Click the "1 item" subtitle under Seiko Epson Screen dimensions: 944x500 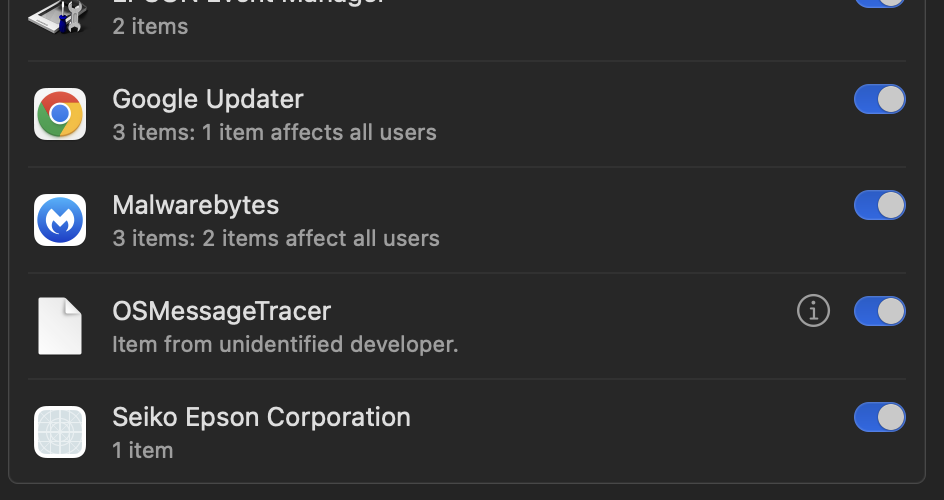pyautogui.click(x=143, y=450)
